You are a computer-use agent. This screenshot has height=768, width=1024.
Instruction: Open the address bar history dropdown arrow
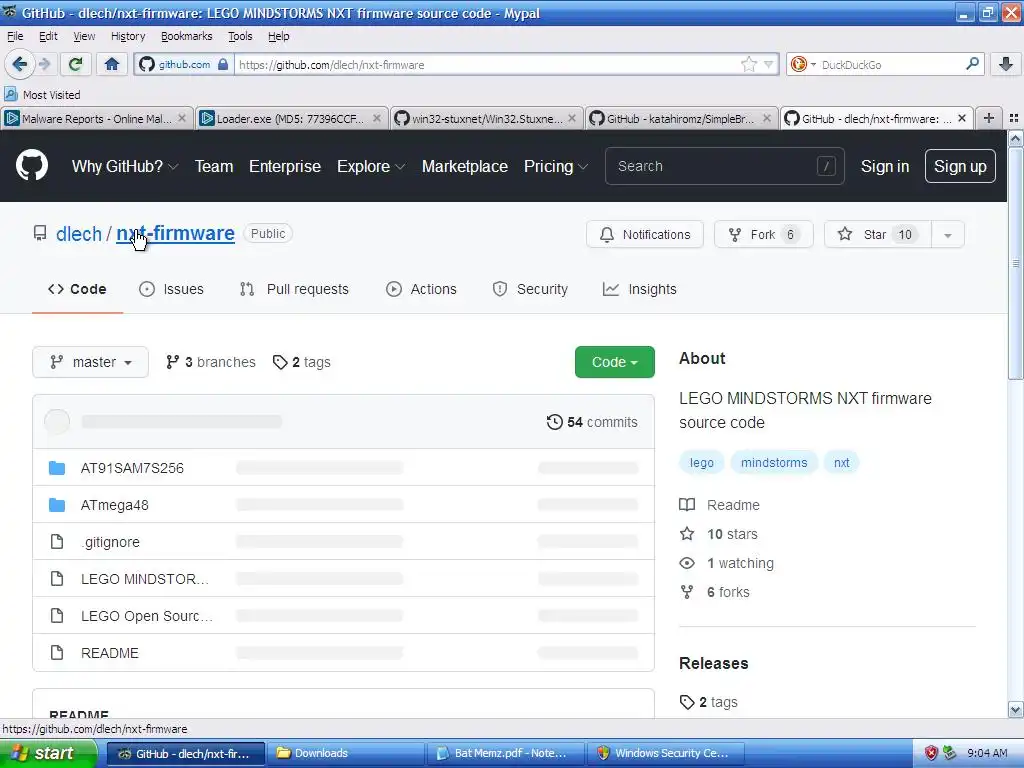769,64
